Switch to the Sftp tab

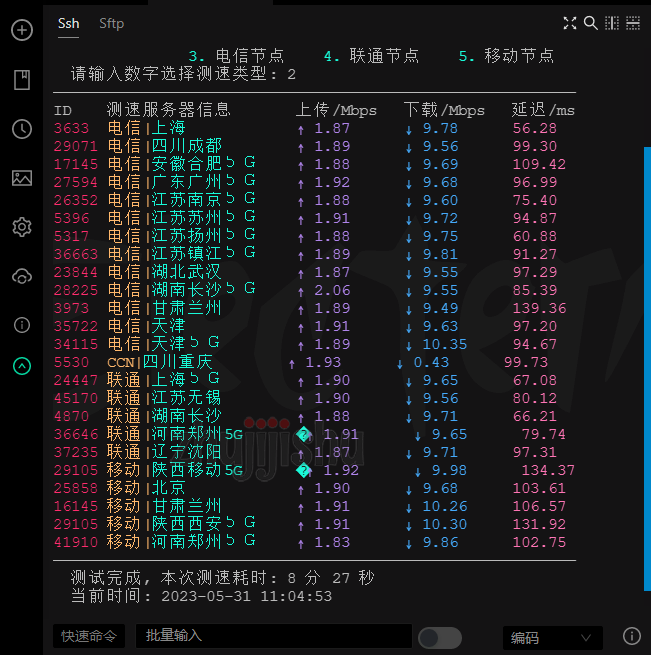[112, 23]
